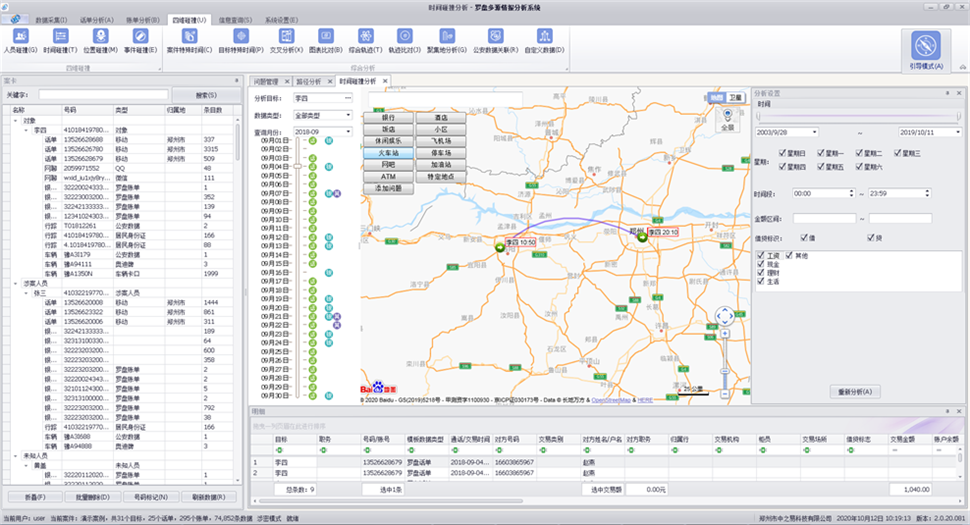
Task: Uncheck the 现金 checkbox
Action: coord(761,264)
